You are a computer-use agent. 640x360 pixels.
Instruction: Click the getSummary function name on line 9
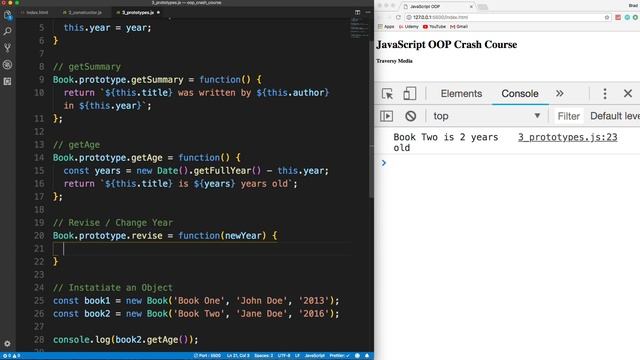click(x=157, y=80)
